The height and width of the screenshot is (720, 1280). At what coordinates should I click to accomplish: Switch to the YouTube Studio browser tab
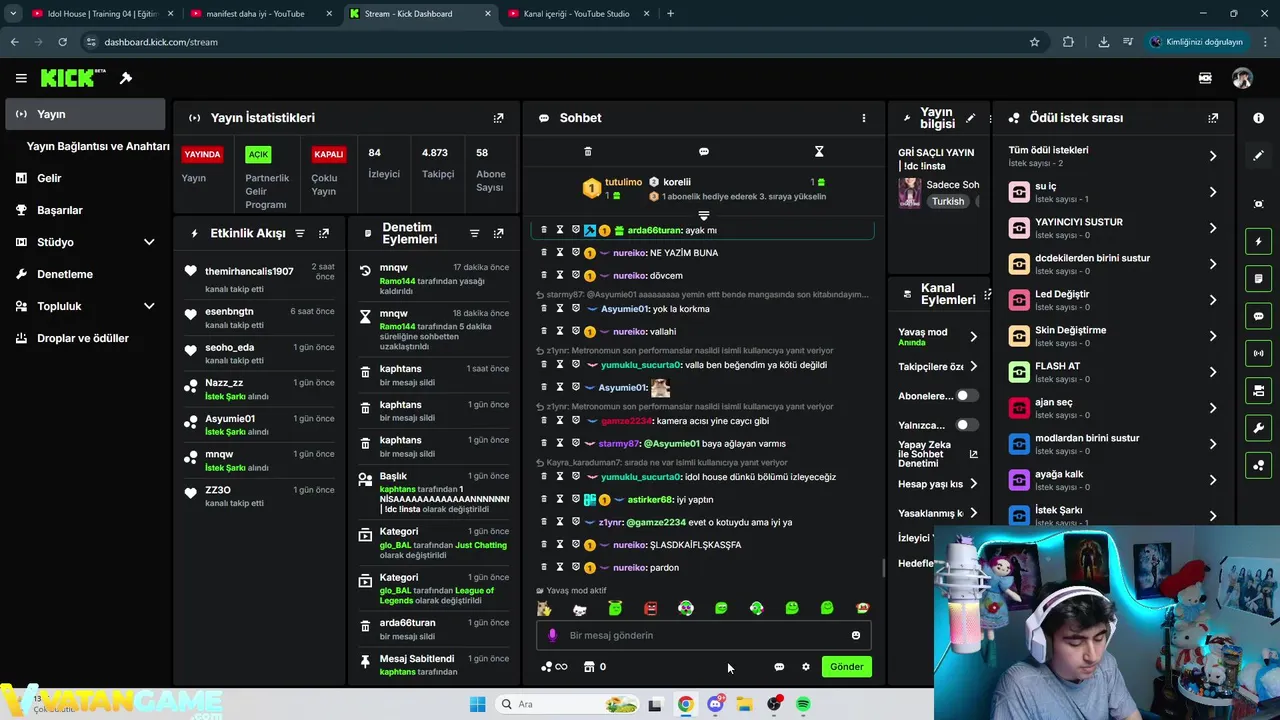(580, 14)
